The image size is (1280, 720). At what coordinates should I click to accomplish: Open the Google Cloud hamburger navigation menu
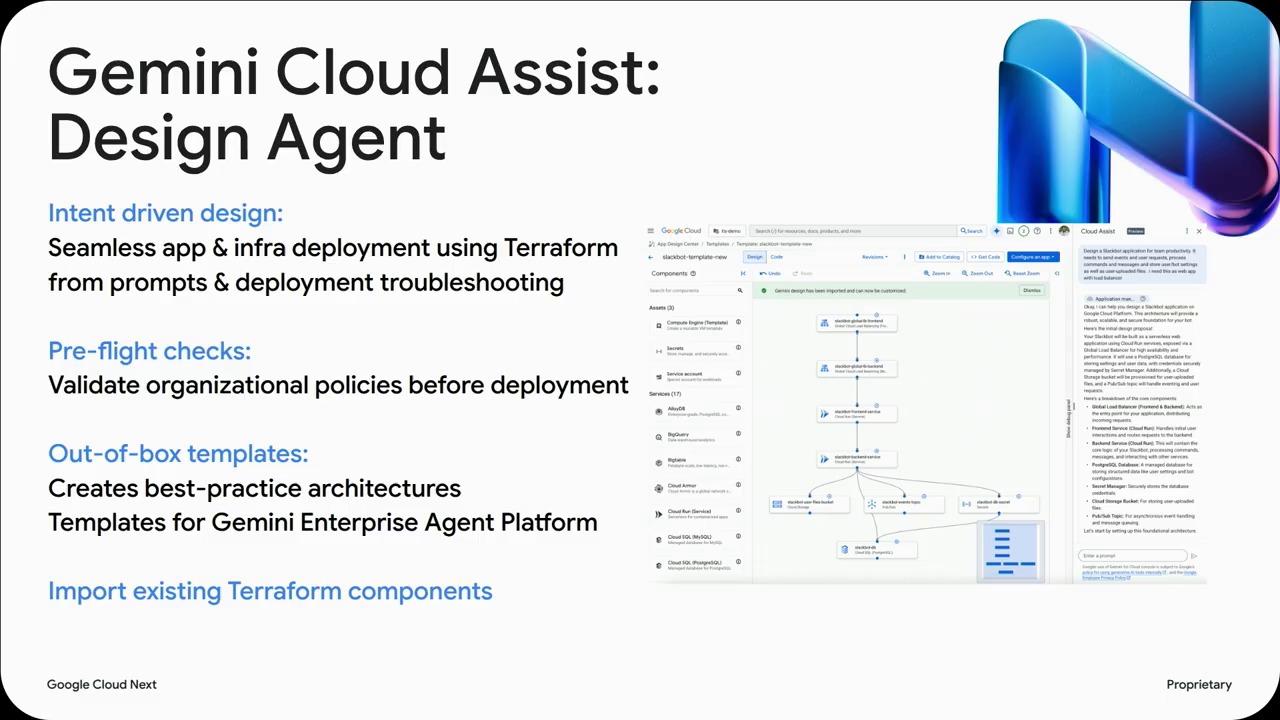coord(651,231)
